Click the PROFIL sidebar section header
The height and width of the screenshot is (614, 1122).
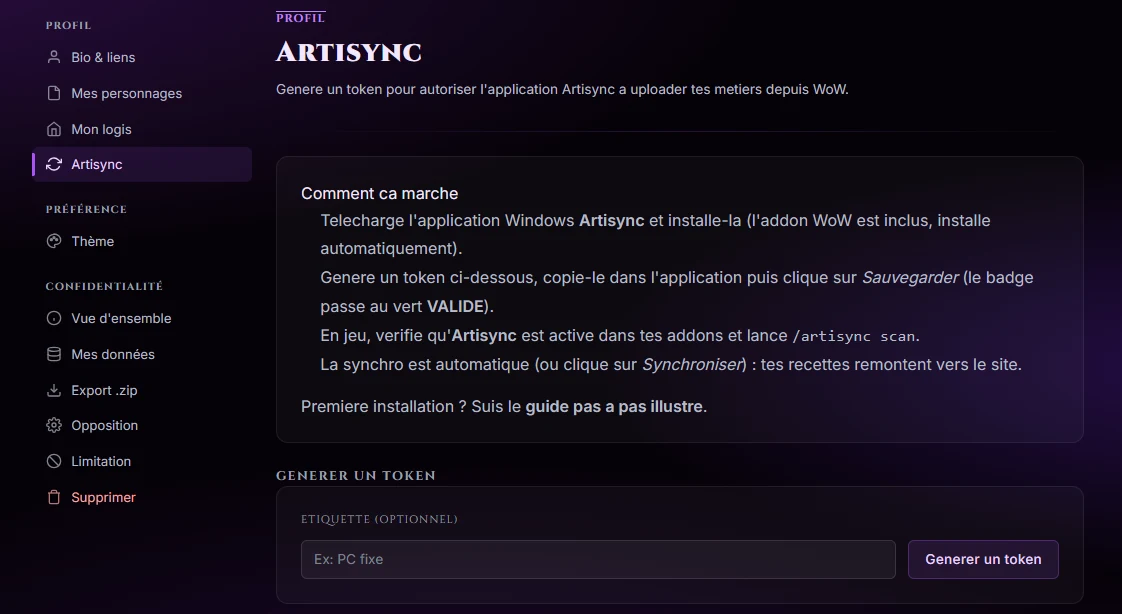[x=68, y=25]
